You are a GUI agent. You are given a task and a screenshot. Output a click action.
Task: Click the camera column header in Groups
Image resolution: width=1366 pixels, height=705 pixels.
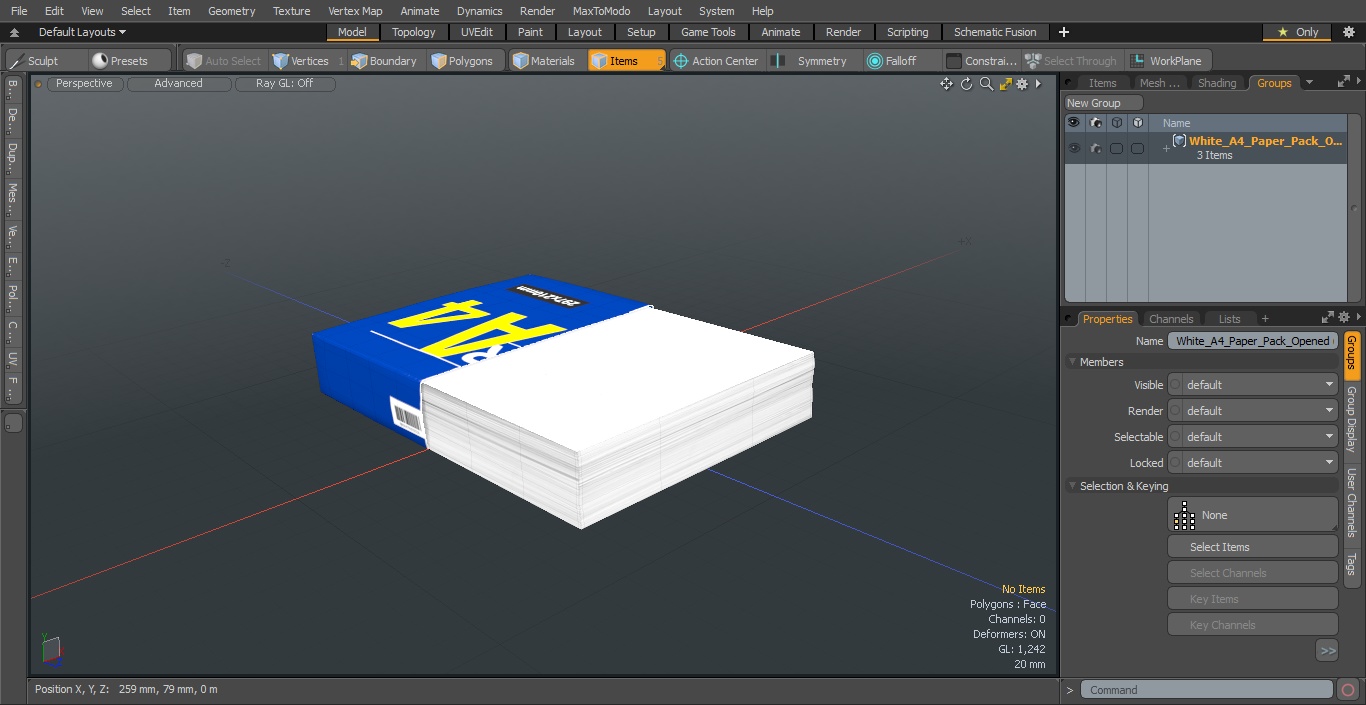(1096, 123)
